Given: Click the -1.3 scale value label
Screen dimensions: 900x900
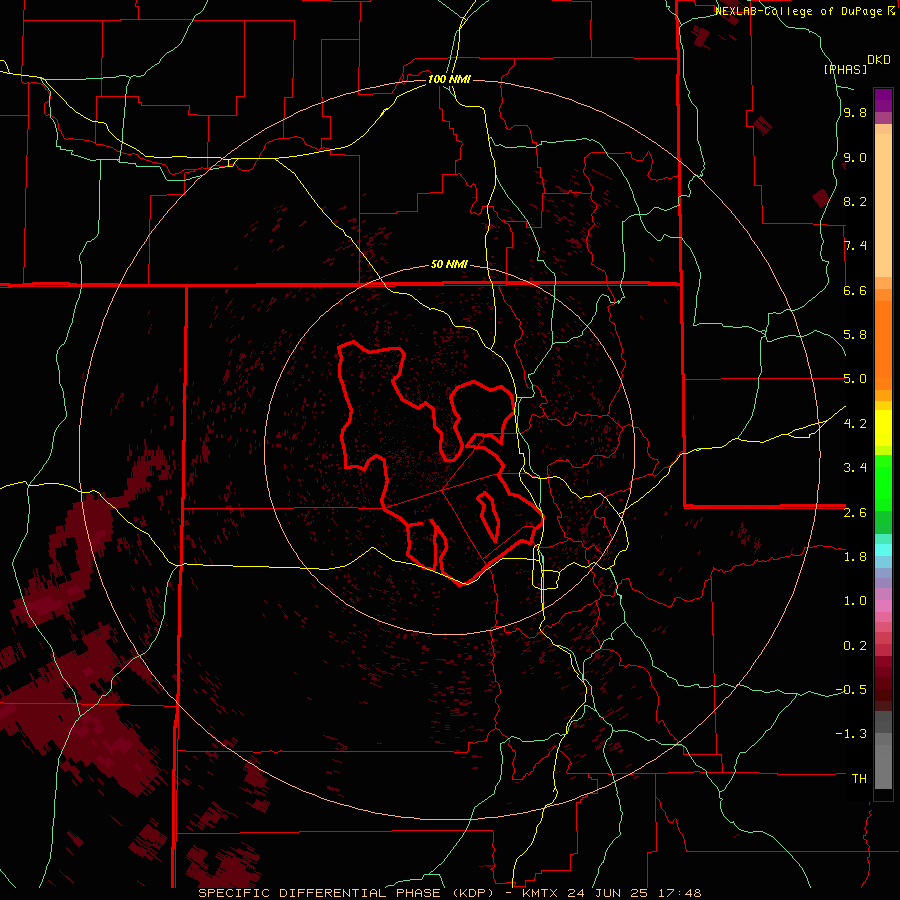Looking at the screenshot, I should [851, 734].
